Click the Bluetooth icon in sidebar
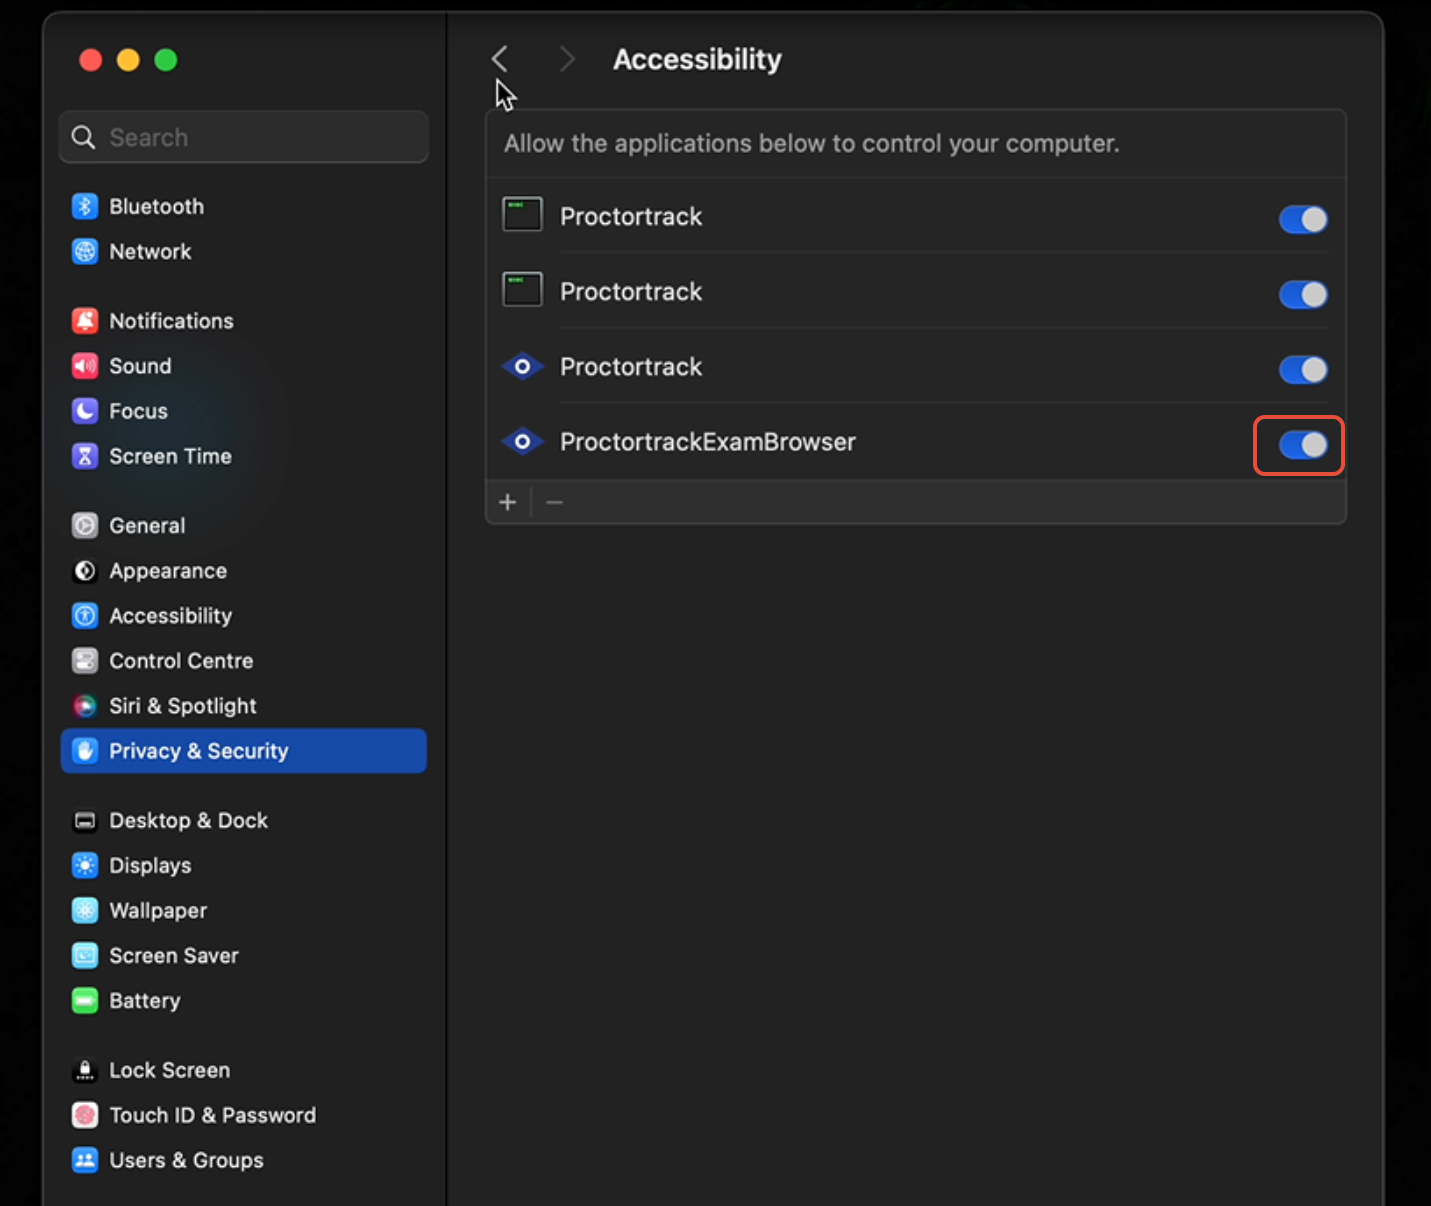The height and width of the screenshot is (1206, 1431). [x=85, y=206]
